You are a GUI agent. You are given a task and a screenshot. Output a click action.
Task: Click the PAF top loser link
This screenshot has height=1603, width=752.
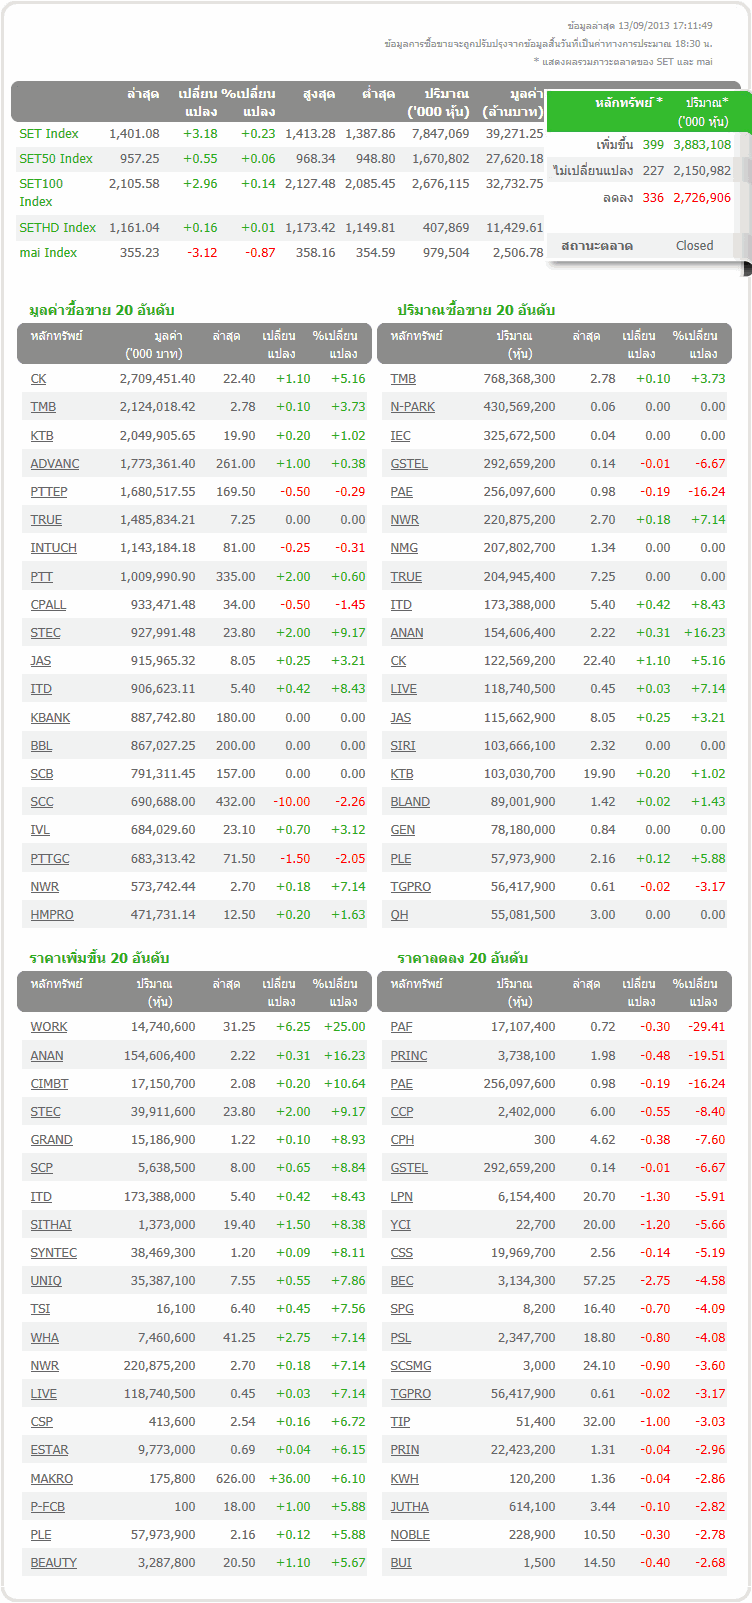[x=401, y=1027]
